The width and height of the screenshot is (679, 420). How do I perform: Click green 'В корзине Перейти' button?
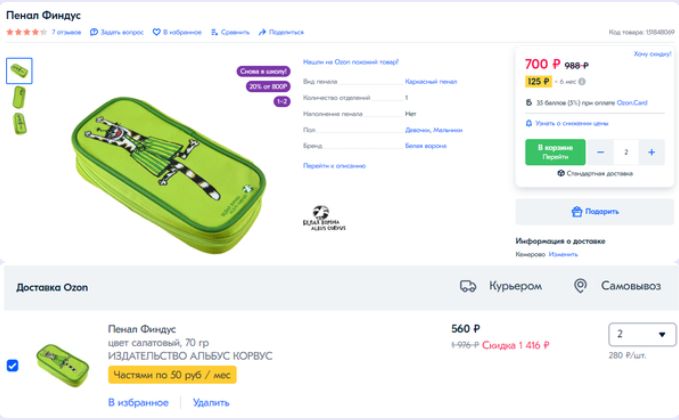pos(555,152)
